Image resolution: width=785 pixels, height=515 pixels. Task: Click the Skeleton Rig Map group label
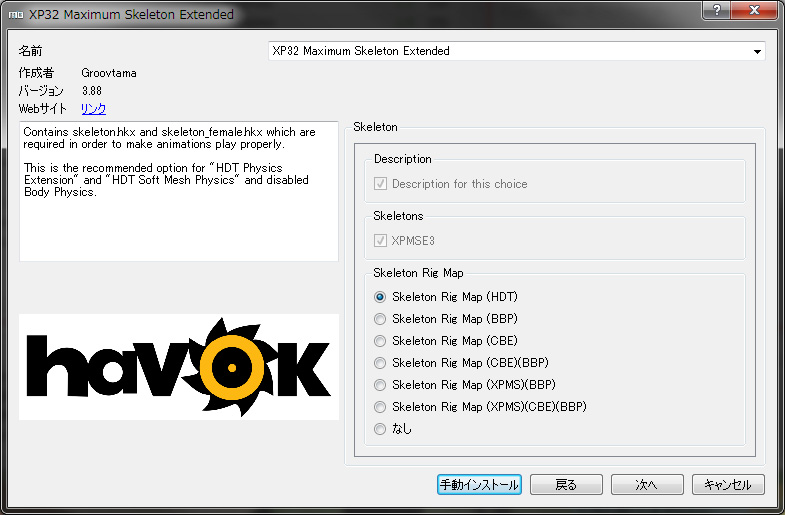(x=419, y=273)
